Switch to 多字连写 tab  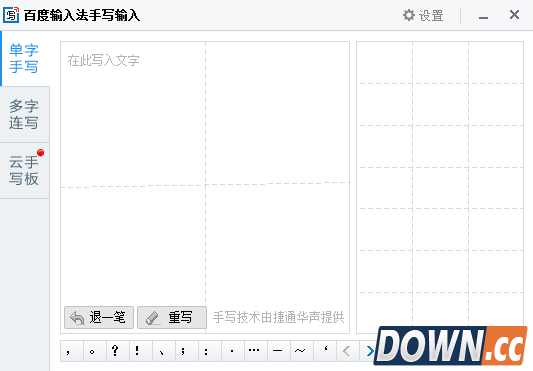24,115
